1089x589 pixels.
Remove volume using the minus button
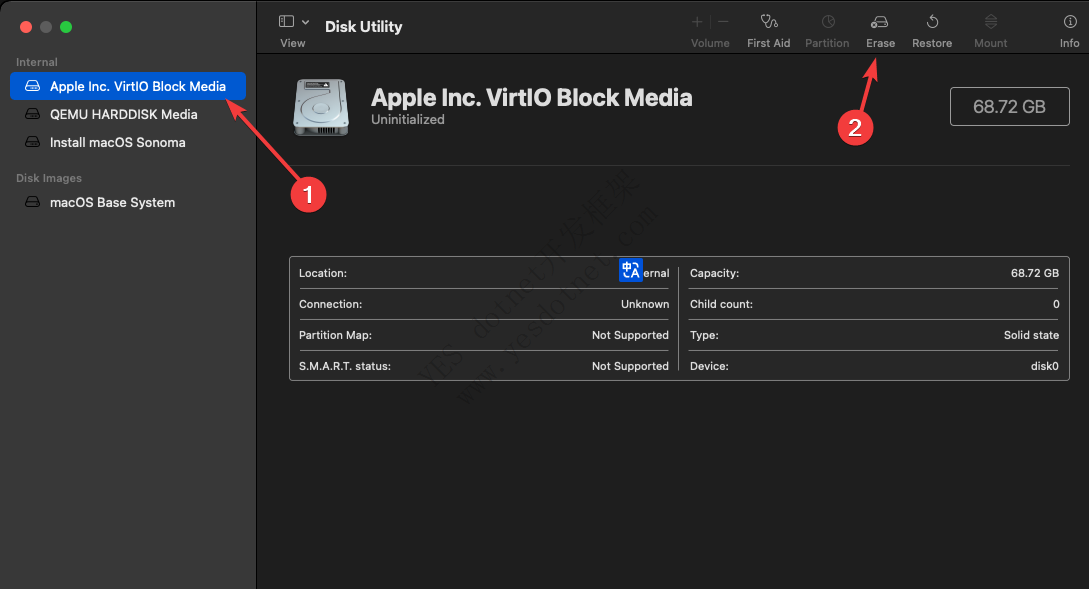[723, 22]
